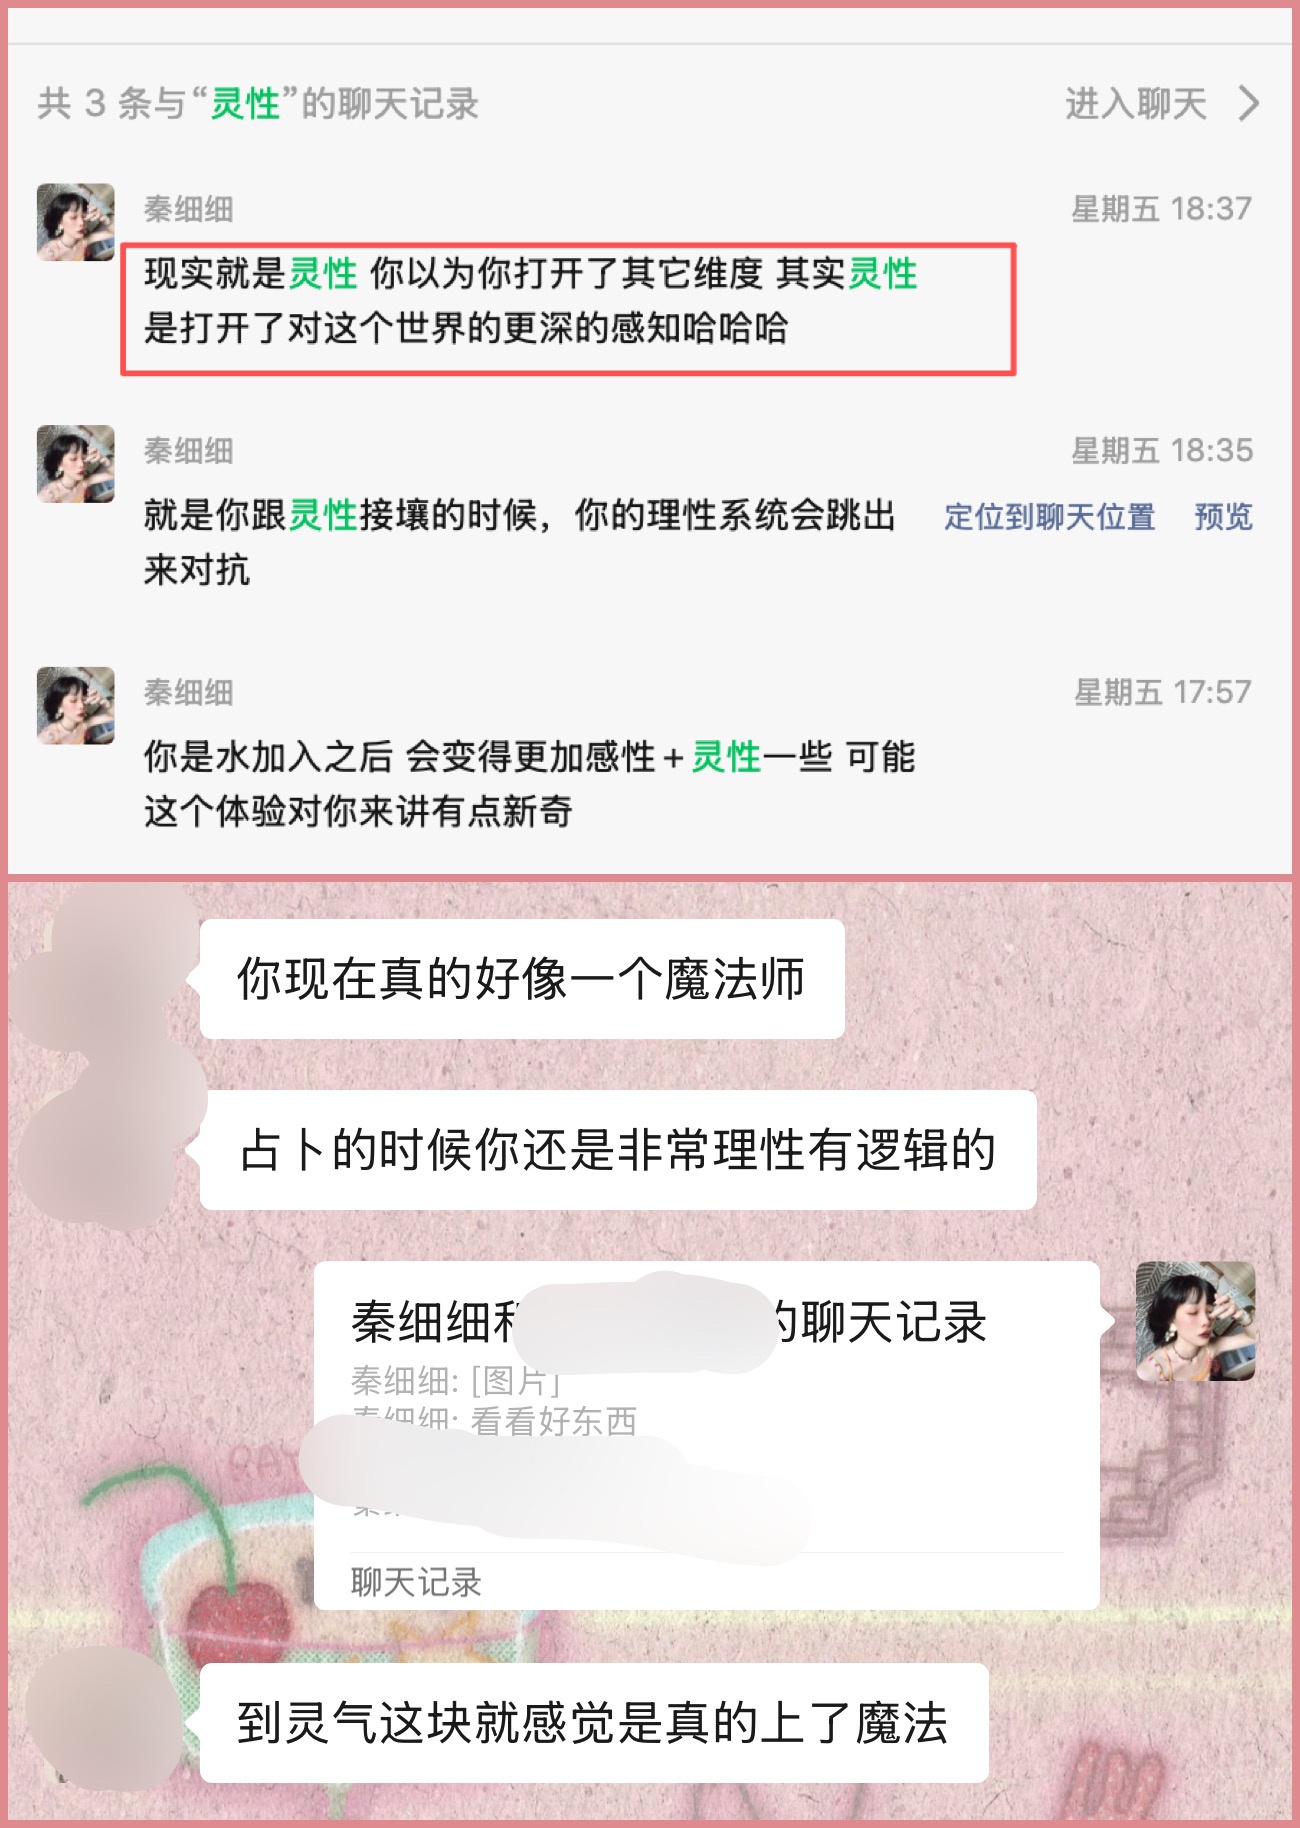This screenshot has height=1828, width=1300.
Task: Click avatar of the 18:35 message
Action: (76, 464)
